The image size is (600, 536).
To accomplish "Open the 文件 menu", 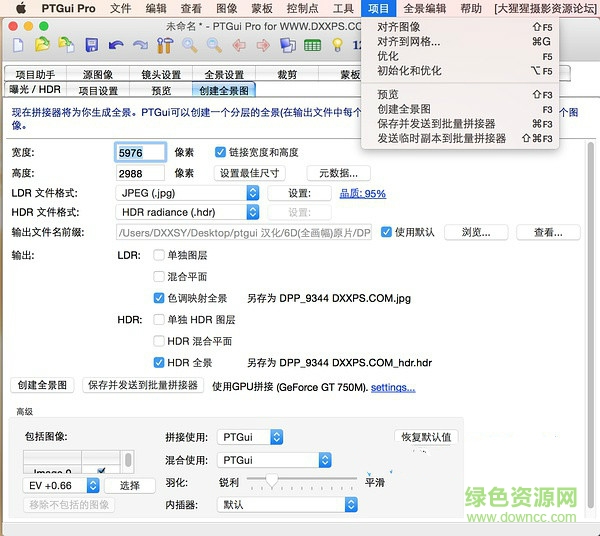I will click(121, 8).
